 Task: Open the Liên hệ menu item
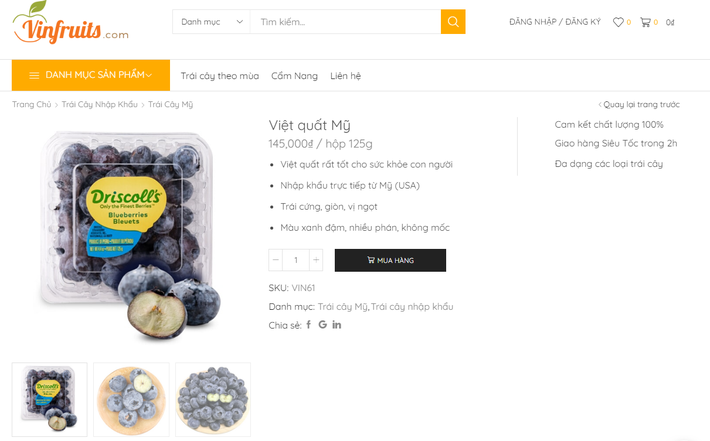click(x=345, y=76)
